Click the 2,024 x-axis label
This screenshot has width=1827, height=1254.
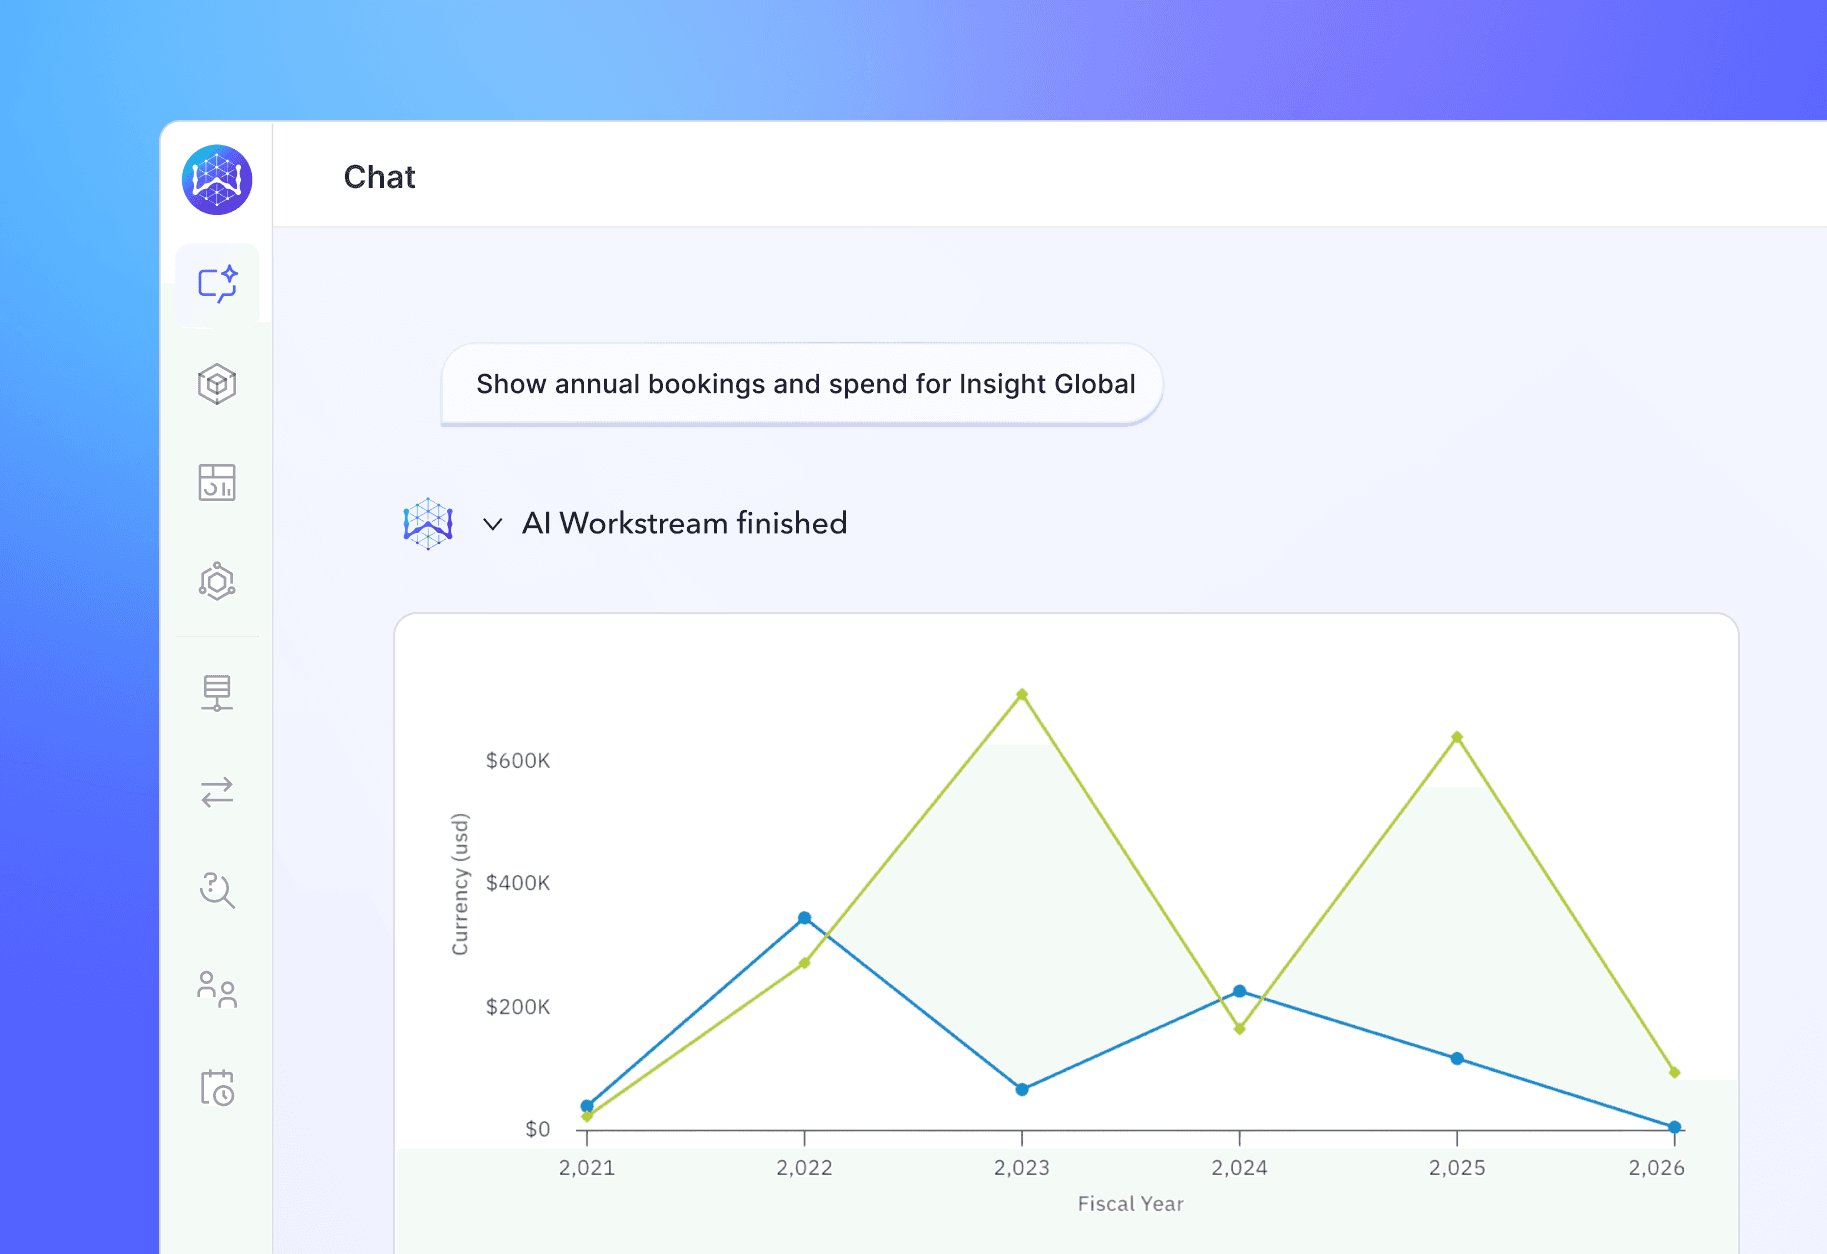click(x=1240, y=1168)
